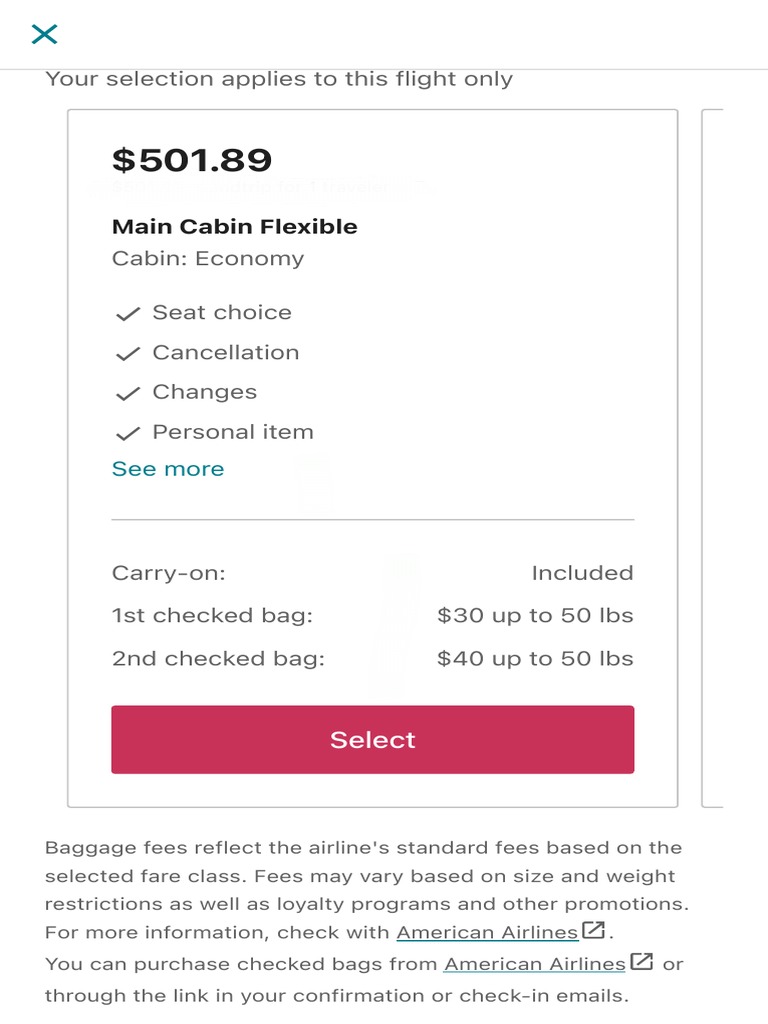This screenshot has width=768, height=1024.
Task: Click the Cabin: Economy label
Action: (x=208, y=258)
